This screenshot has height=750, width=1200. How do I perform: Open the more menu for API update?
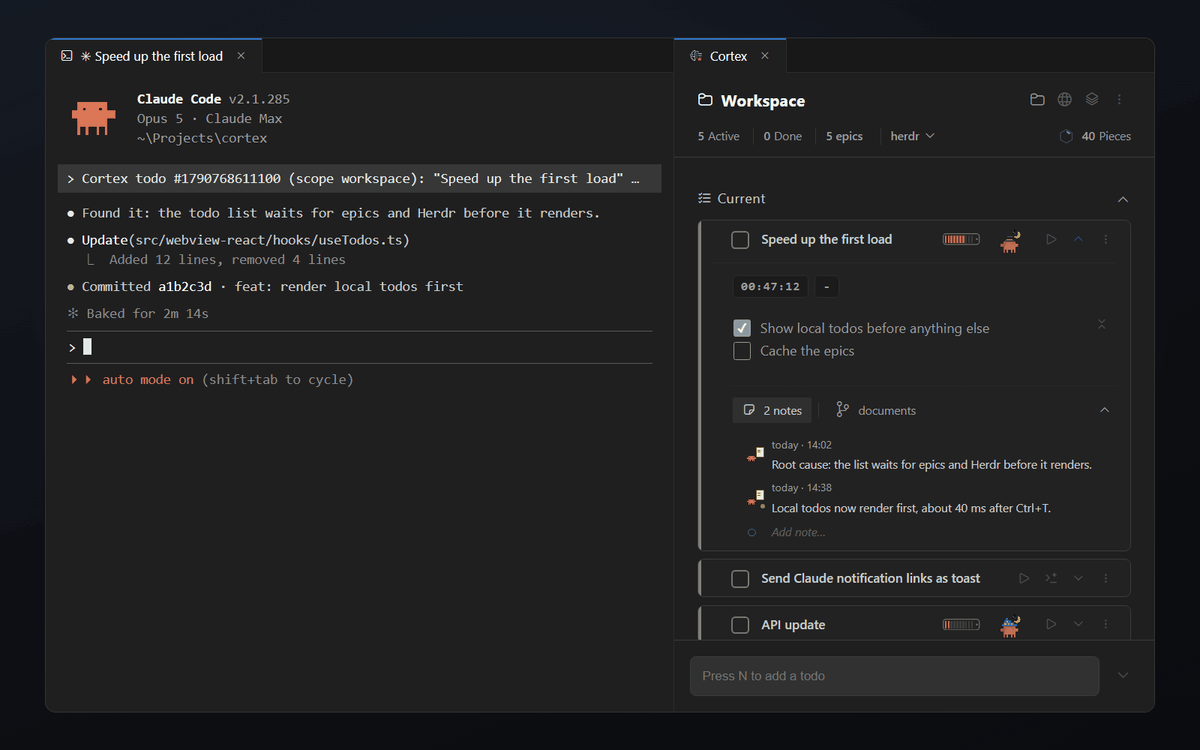pyautogui.click(x=1106, y=625)
